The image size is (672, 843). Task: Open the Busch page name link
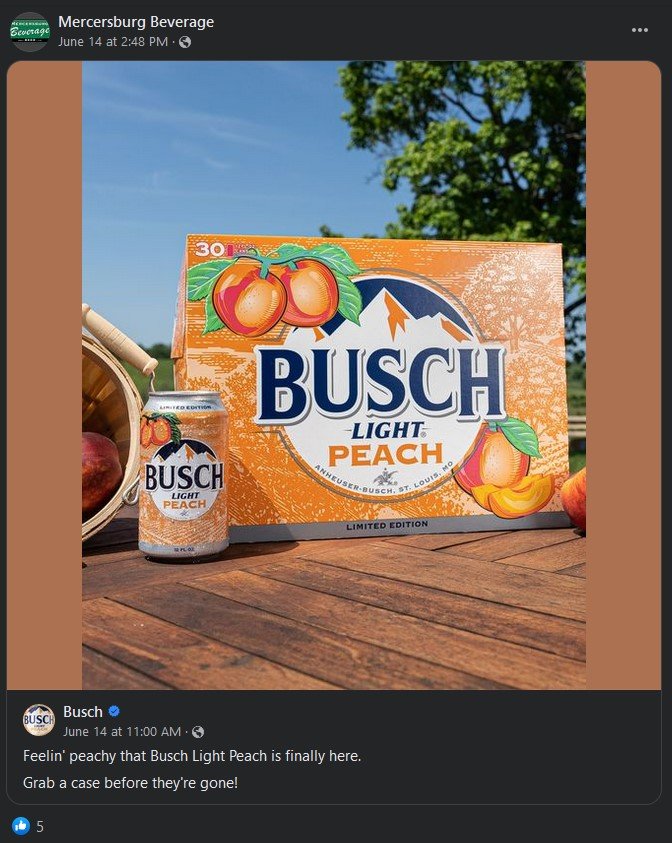(x=83, y=711)
